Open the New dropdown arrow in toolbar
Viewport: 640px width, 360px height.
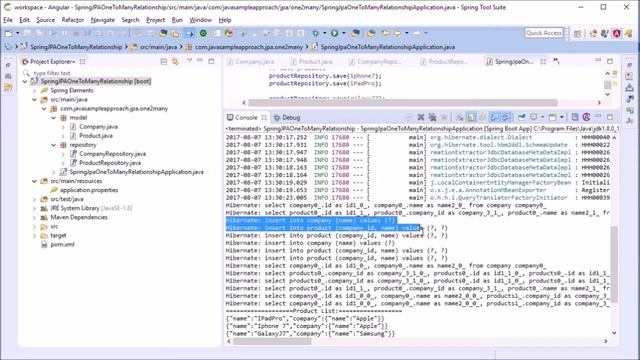(18, 33)
